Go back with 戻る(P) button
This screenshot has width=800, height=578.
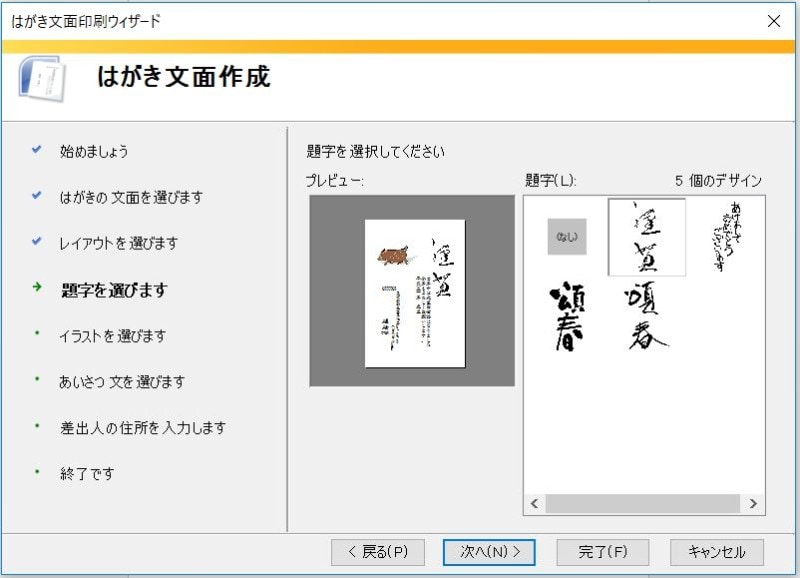[x=378, y=552]
